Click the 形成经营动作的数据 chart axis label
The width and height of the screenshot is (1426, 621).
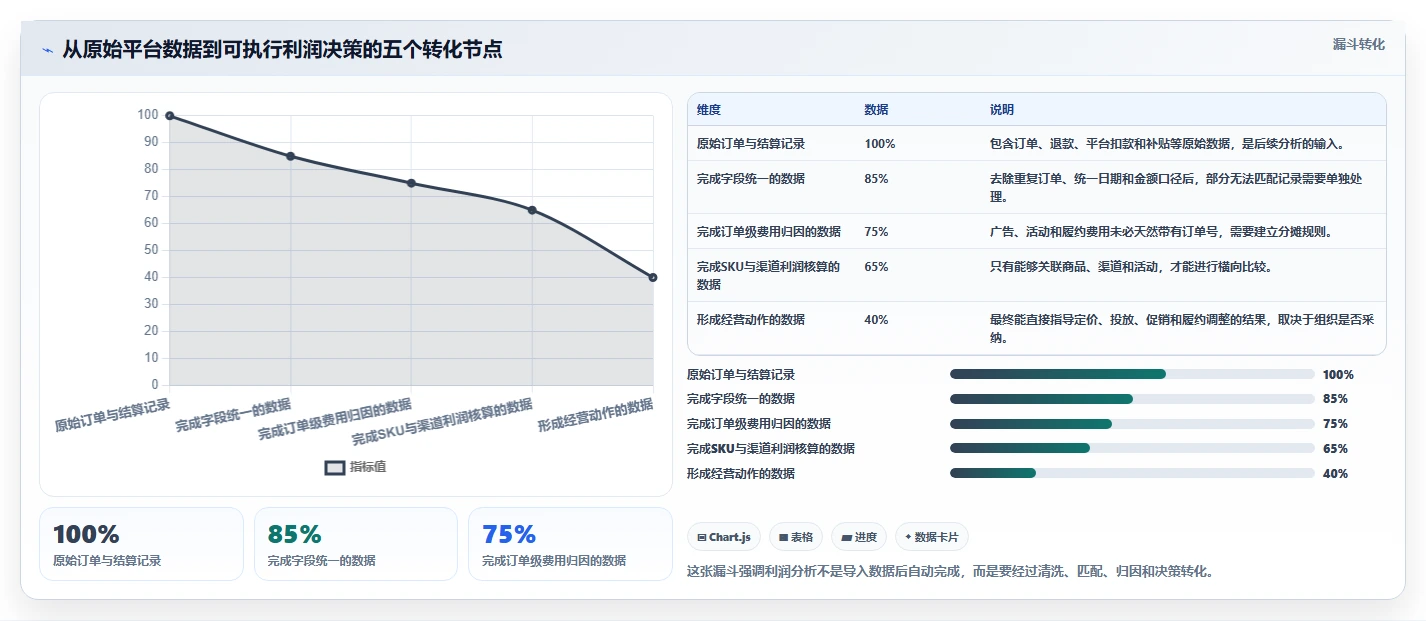(x=595, y=414)
